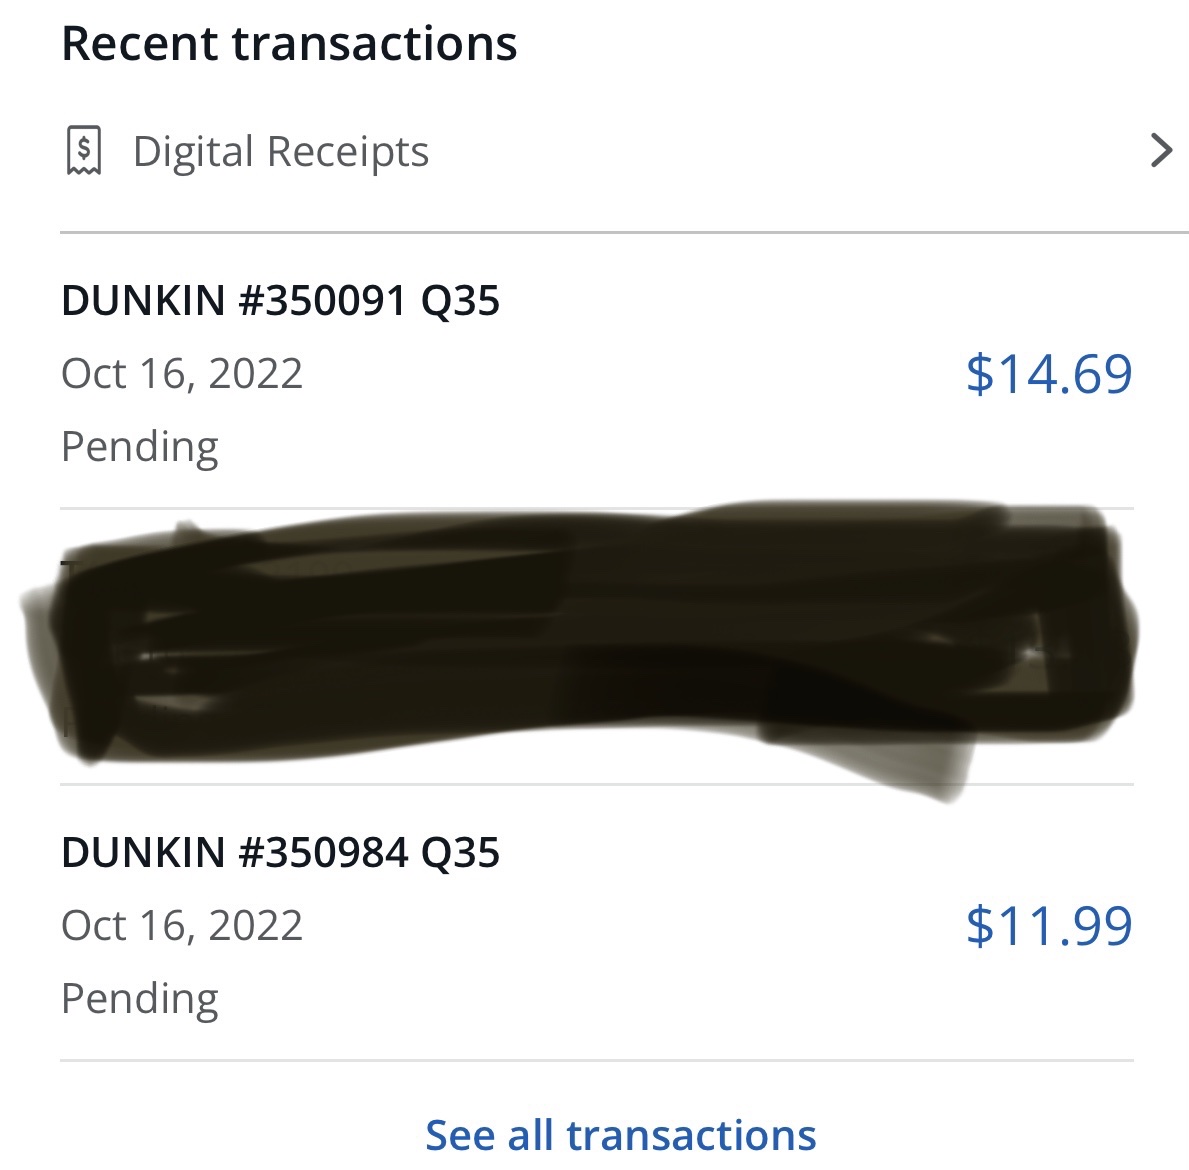
Task: Open the DUNKIN #350984 Q35 transaction title
Action: 280,853
